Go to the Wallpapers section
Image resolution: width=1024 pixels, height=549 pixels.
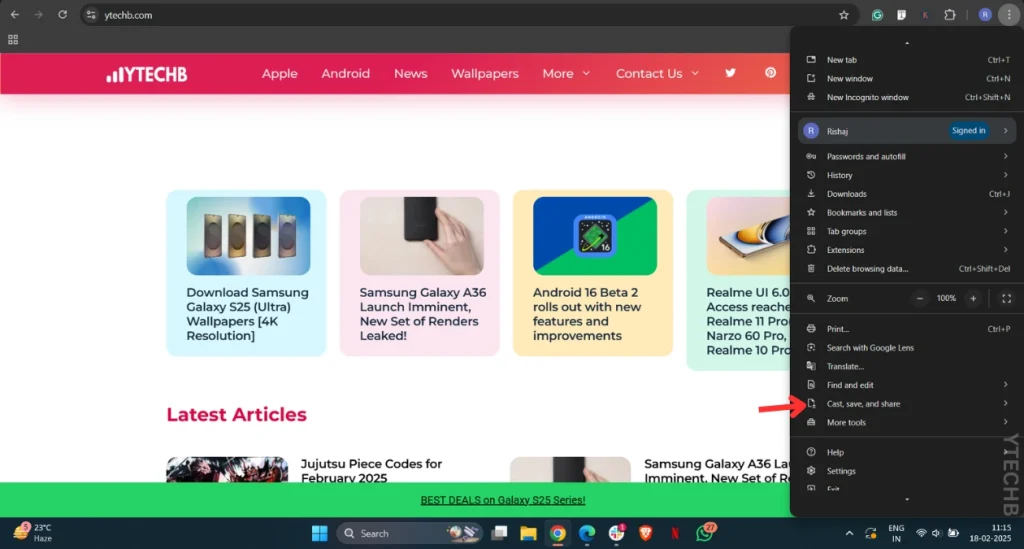click(485, 74)
